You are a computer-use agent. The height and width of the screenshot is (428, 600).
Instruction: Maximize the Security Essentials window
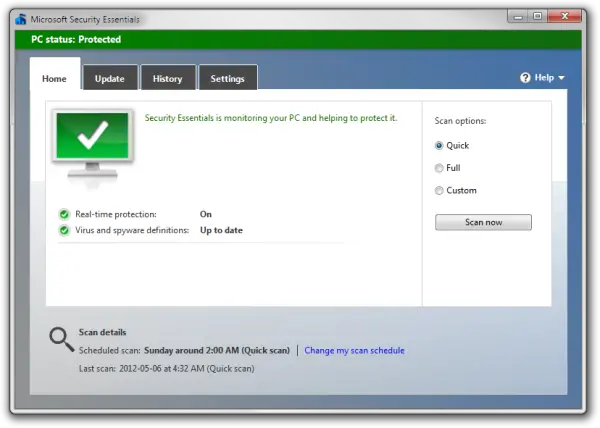[x=538, y=16]
